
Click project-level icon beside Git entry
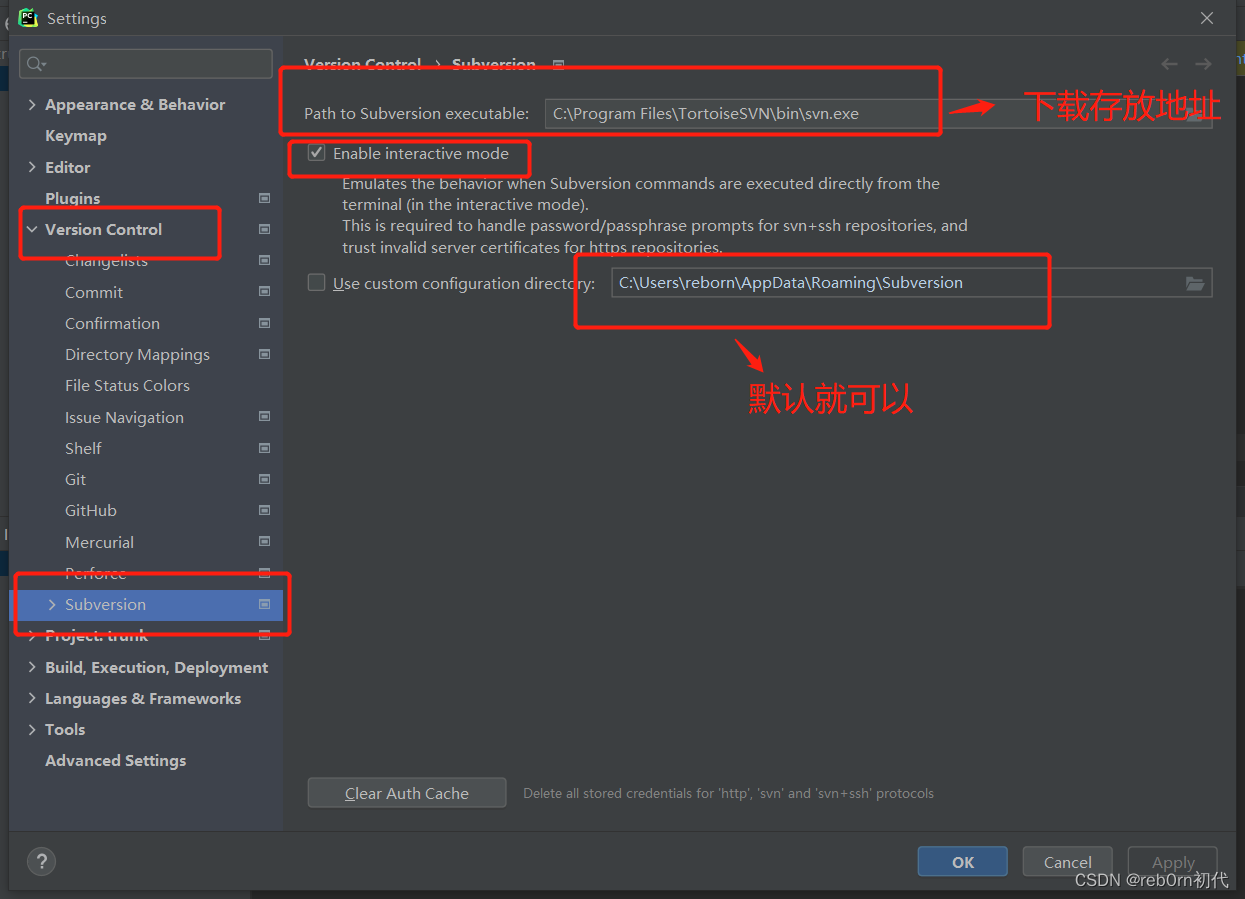(x=264, y=479)
